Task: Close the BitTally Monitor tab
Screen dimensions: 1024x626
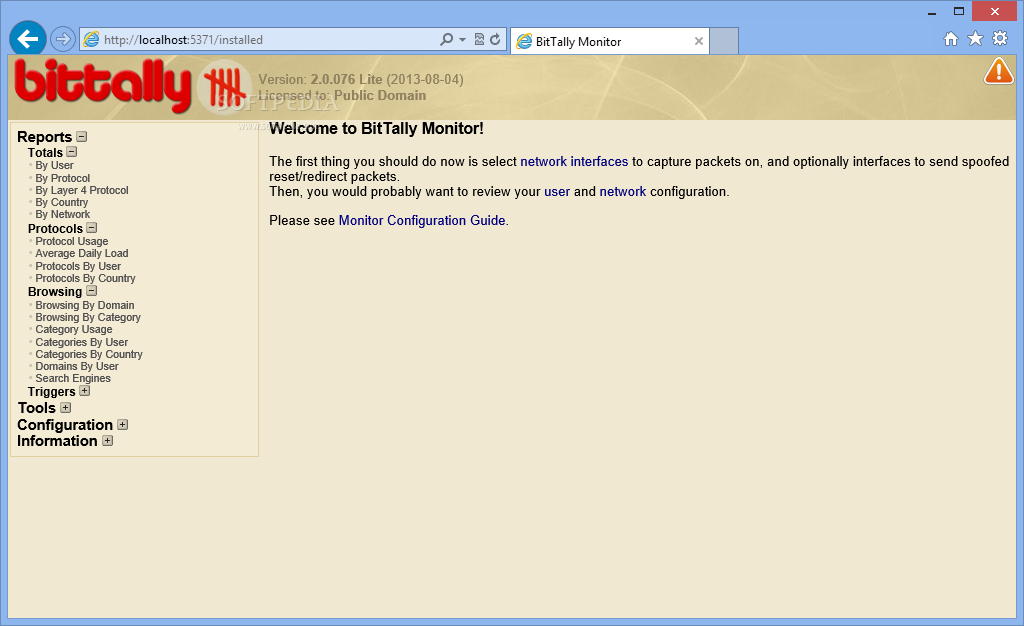Action: point(699,41)
